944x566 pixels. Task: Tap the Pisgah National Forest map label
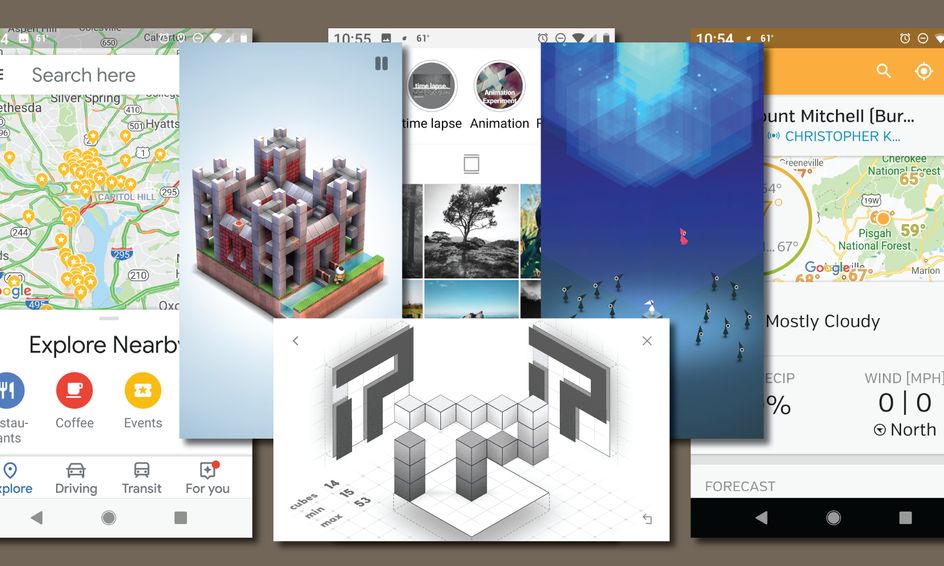875,240
